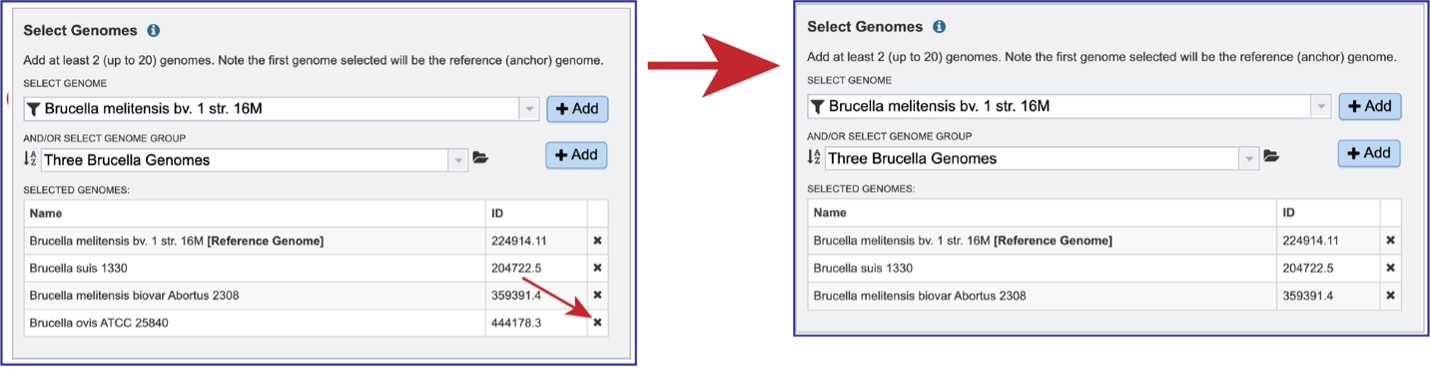Screen dimensions: 1430x369
Task: Click the Add button beside left genome group
Action: click(x=576, y=155)
